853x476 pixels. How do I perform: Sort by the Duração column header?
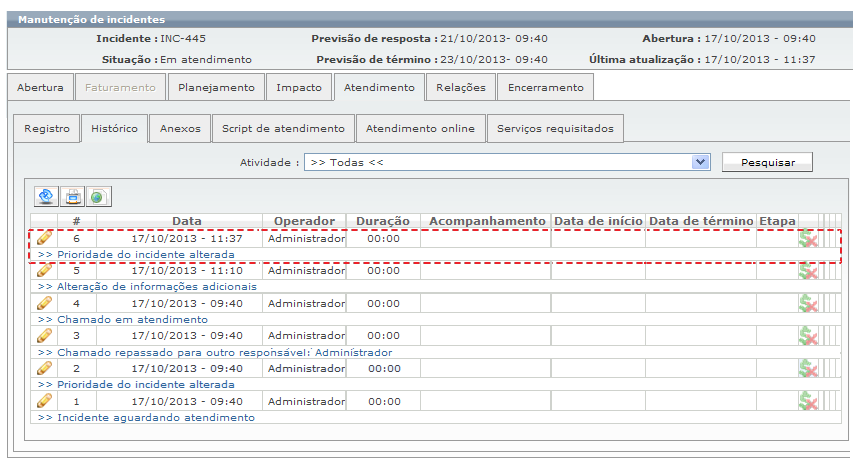383,221
